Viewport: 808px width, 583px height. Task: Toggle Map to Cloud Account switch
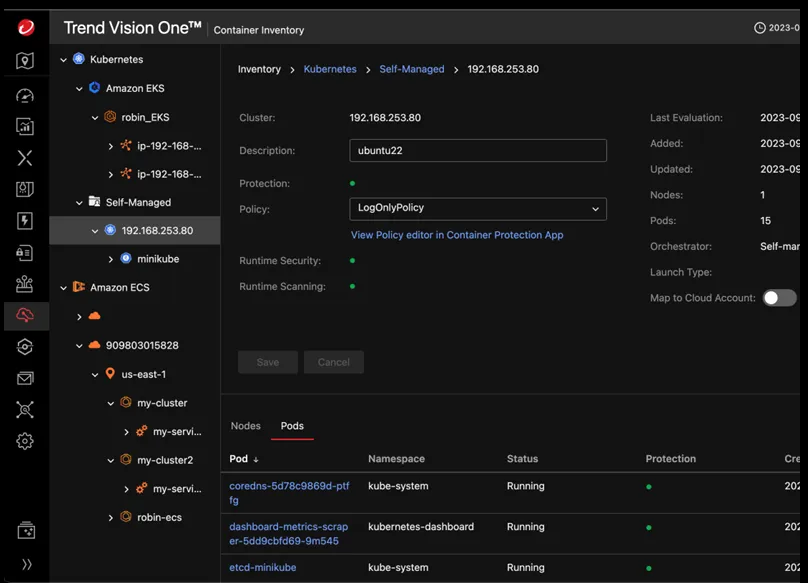779,298
